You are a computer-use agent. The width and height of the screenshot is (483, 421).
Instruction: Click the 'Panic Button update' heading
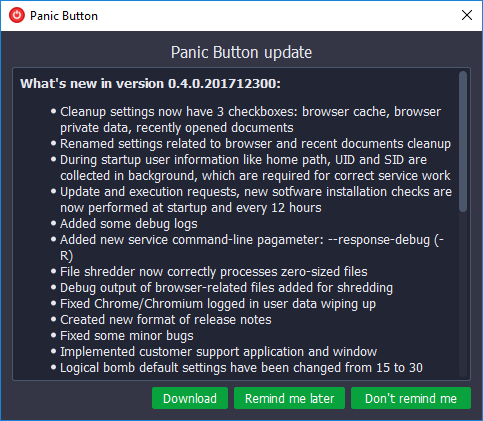tap(241, 52)
